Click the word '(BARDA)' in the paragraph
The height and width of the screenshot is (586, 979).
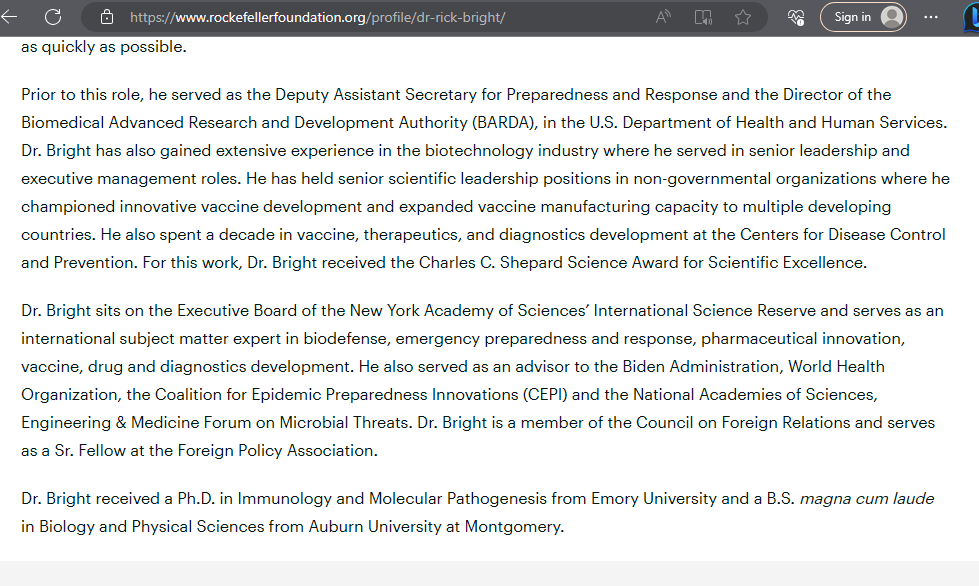[x=504, y=122]
